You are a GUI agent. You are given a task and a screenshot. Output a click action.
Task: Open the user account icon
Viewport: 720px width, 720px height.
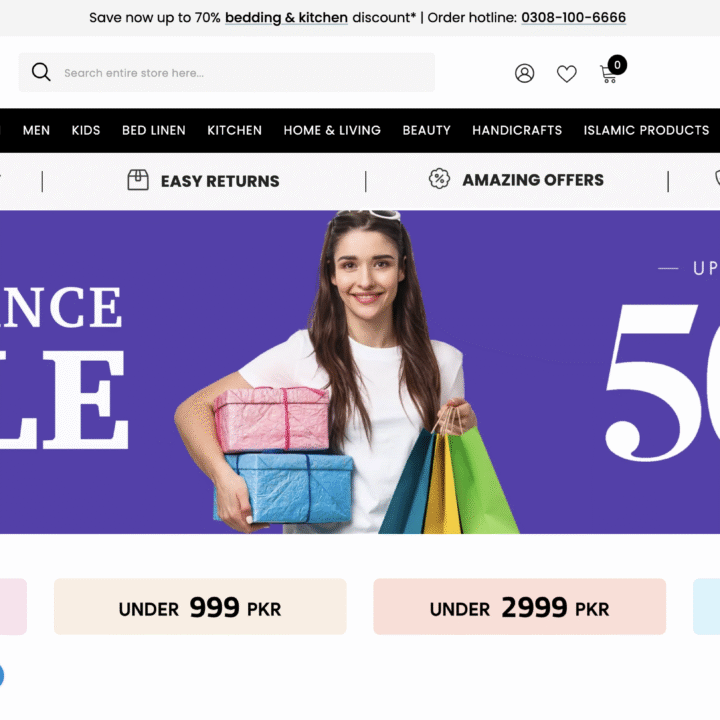point(524,73)
